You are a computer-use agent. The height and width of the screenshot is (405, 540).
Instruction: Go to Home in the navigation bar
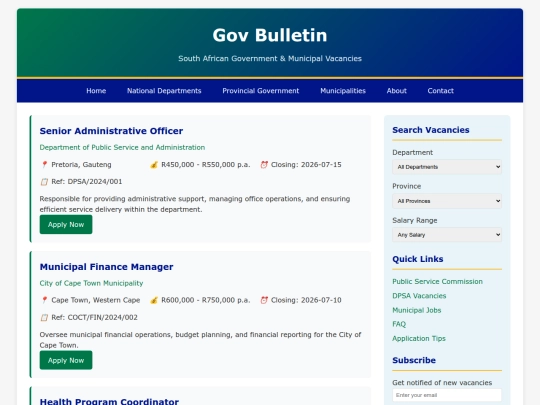point(96,91)
